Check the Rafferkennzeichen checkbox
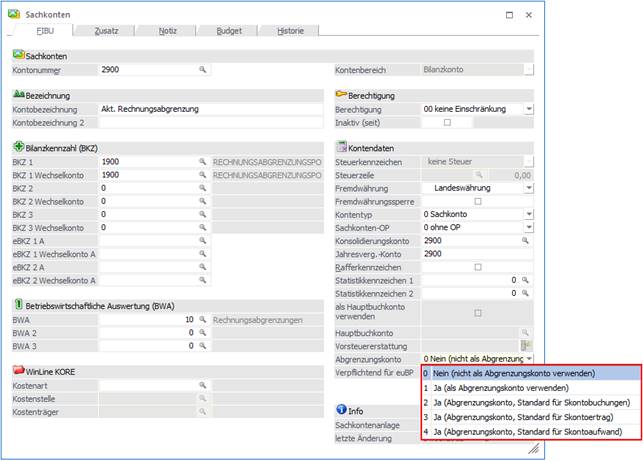643x461 pixels. coord(478,267)
